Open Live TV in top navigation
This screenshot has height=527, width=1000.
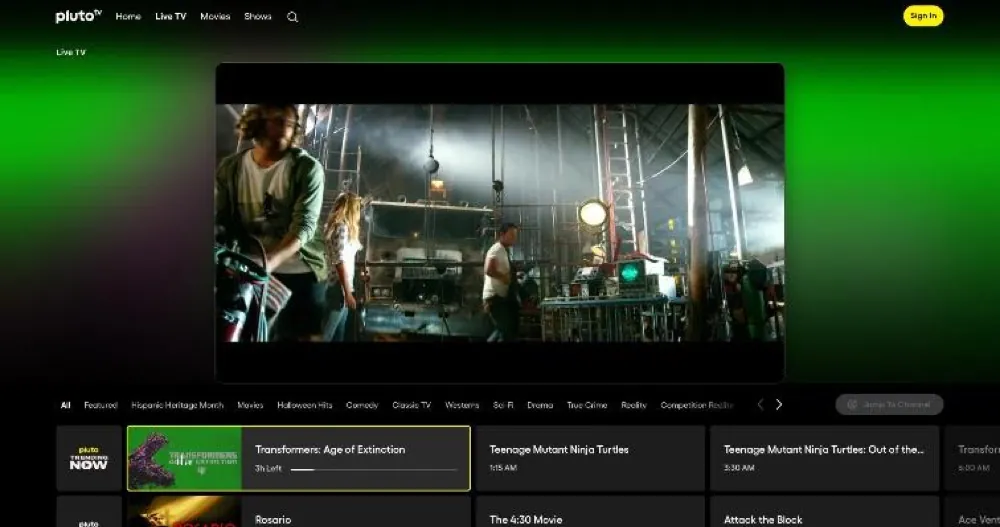click(x=170, y=16)
